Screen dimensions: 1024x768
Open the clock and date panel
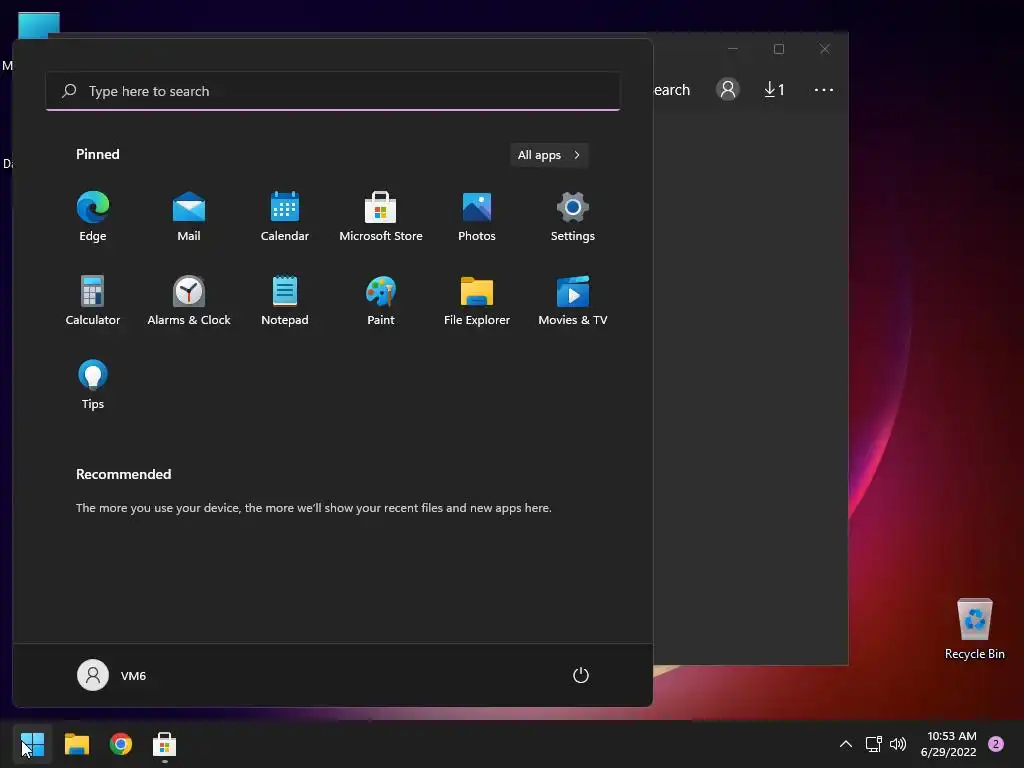pos(948,744)
